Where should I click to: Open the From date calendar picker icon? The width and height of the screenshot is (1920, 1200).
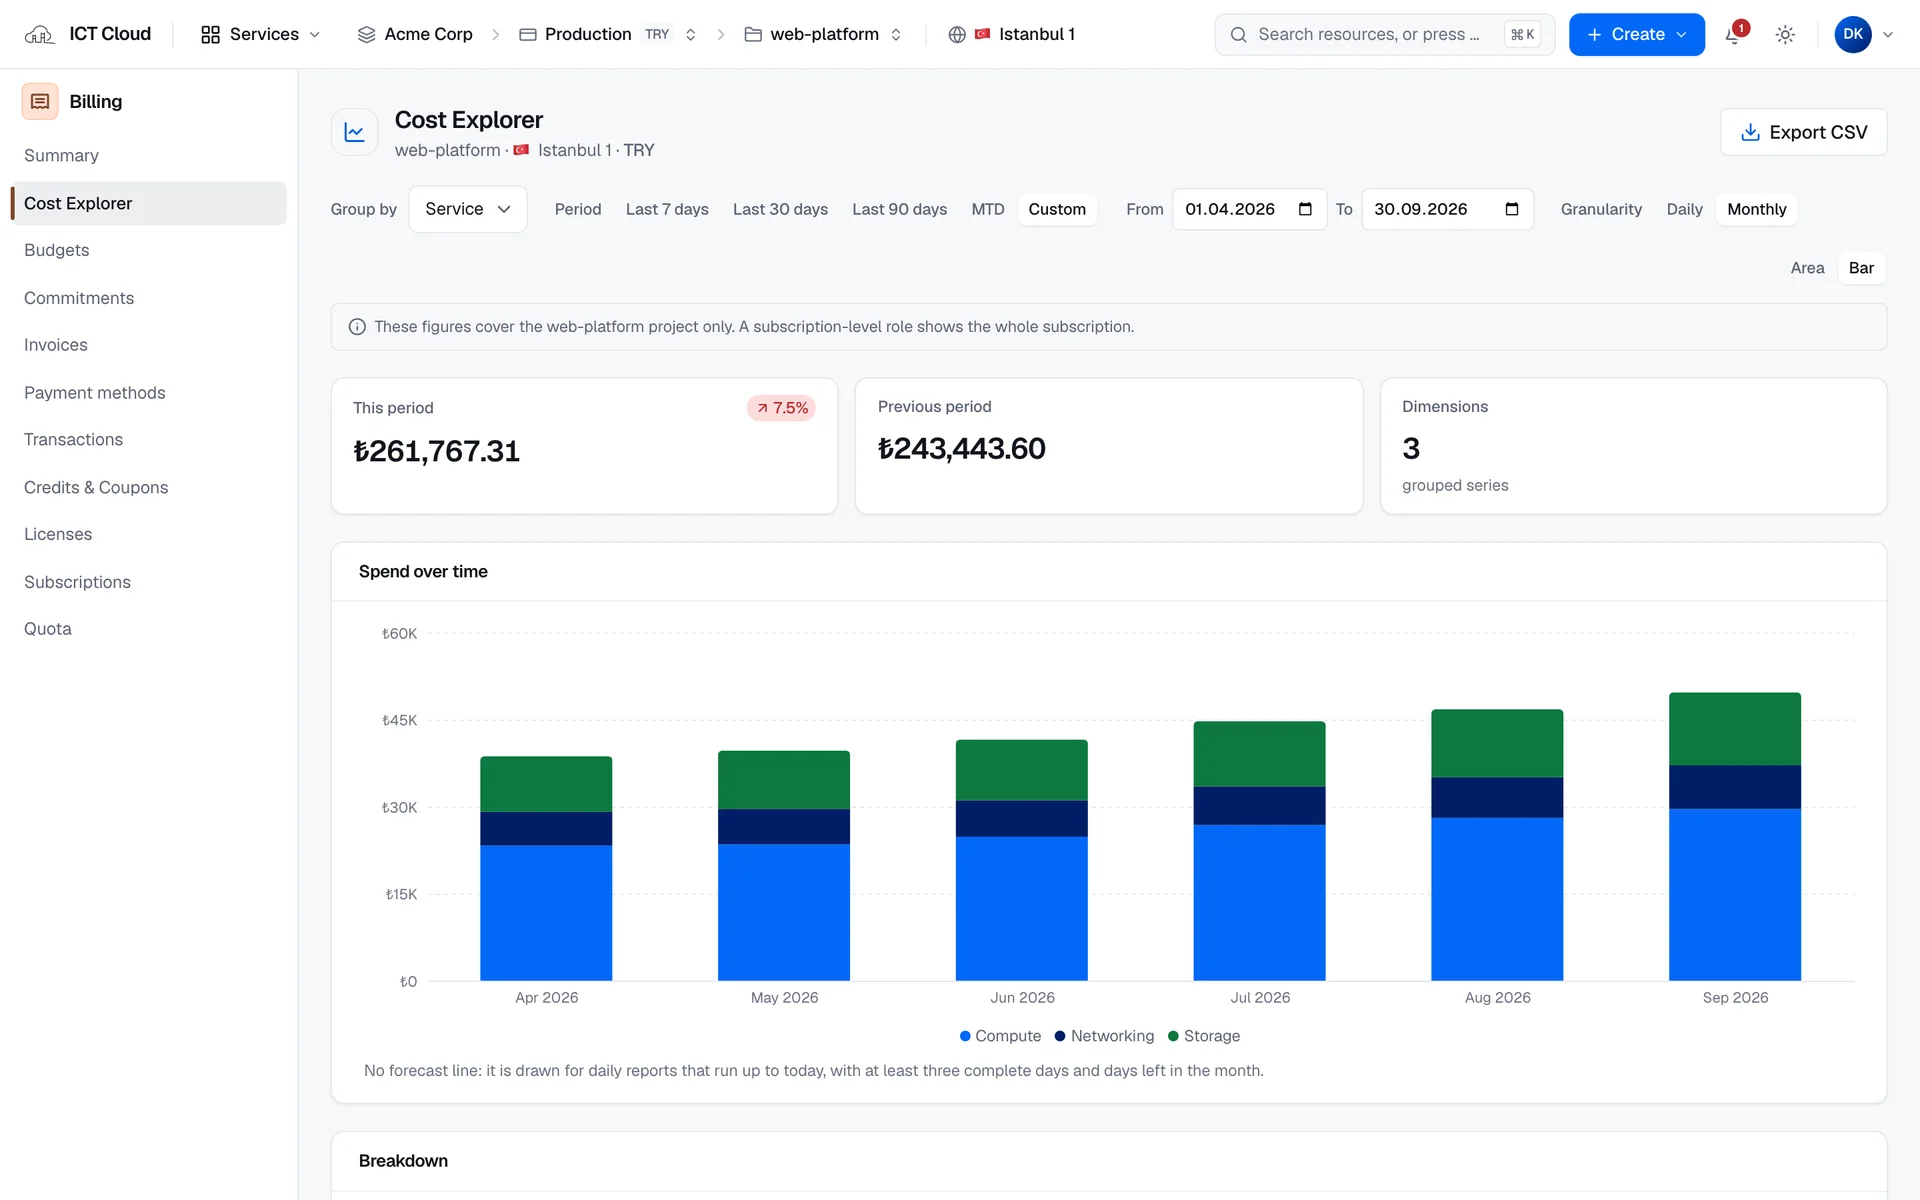click(1305, 209)
